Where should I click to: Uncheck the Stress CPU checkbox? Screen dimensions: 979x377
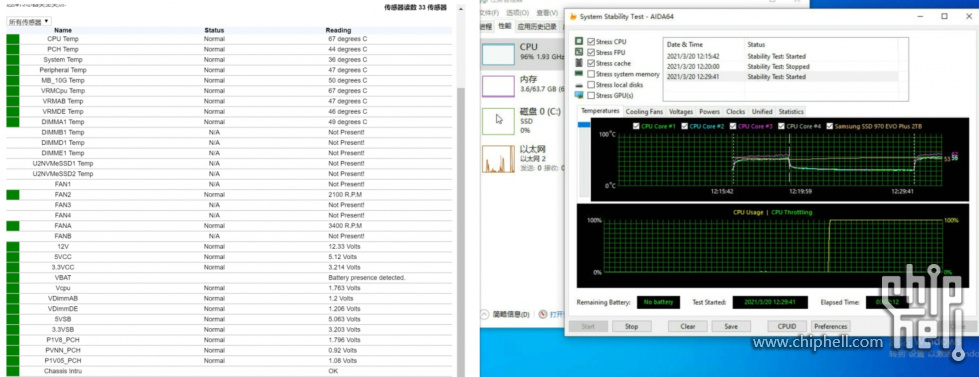tap(591, 42)
